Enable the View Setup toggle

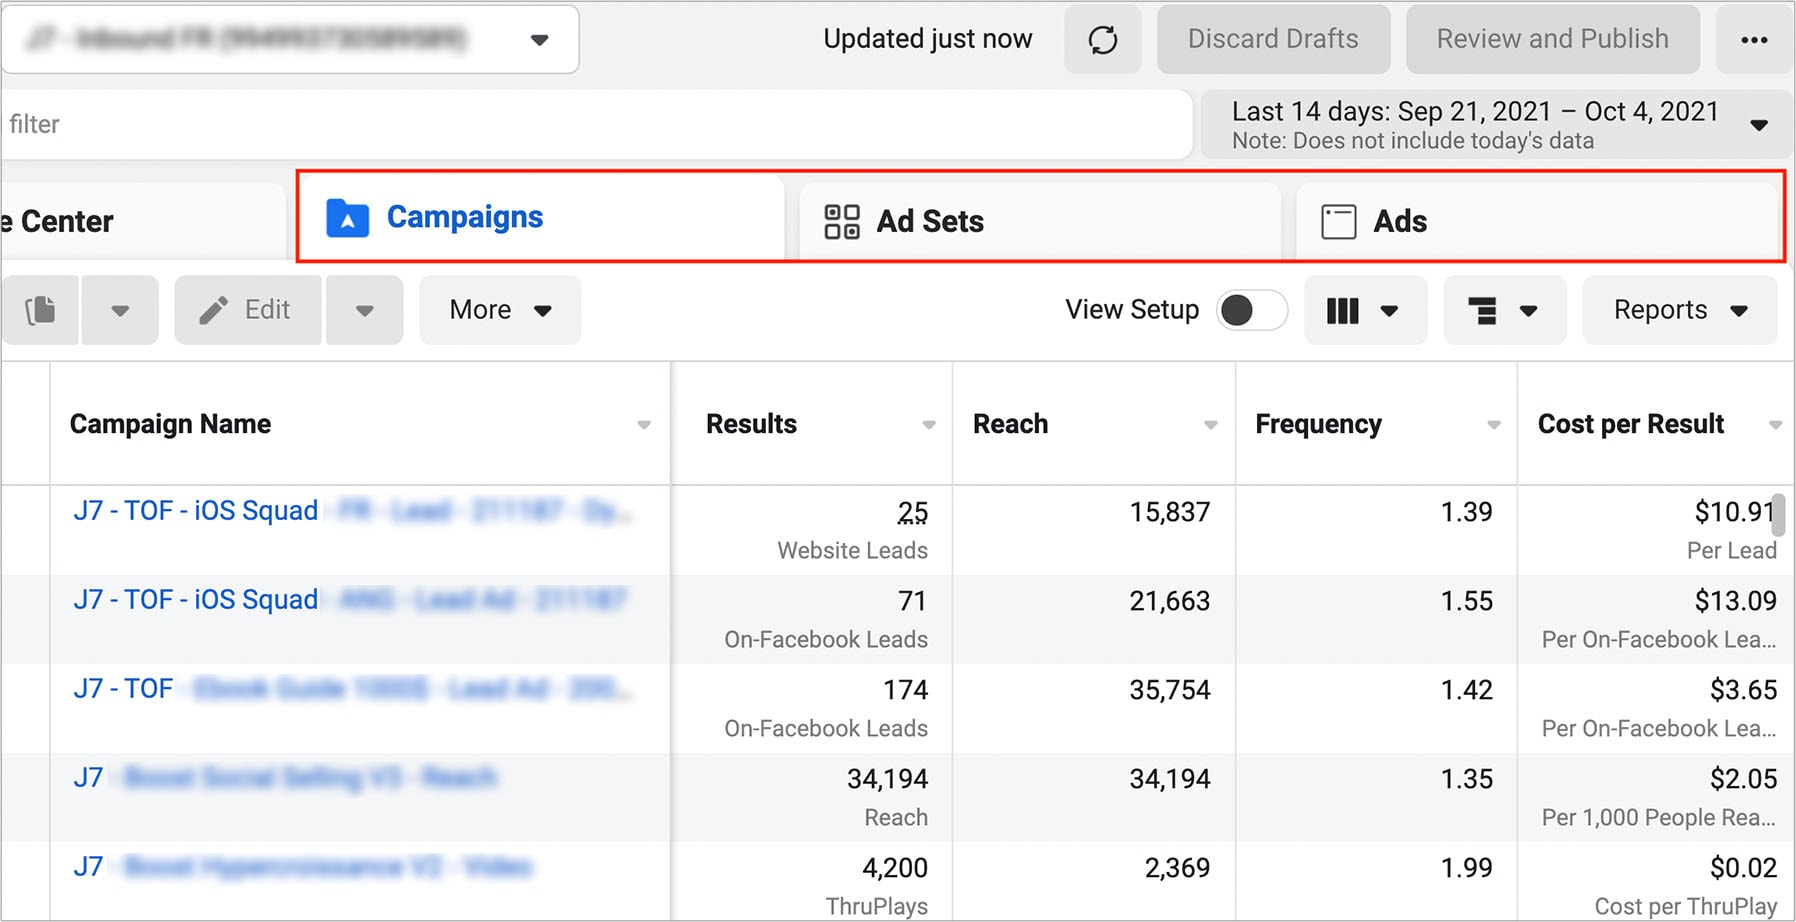tap(1251, 310)
